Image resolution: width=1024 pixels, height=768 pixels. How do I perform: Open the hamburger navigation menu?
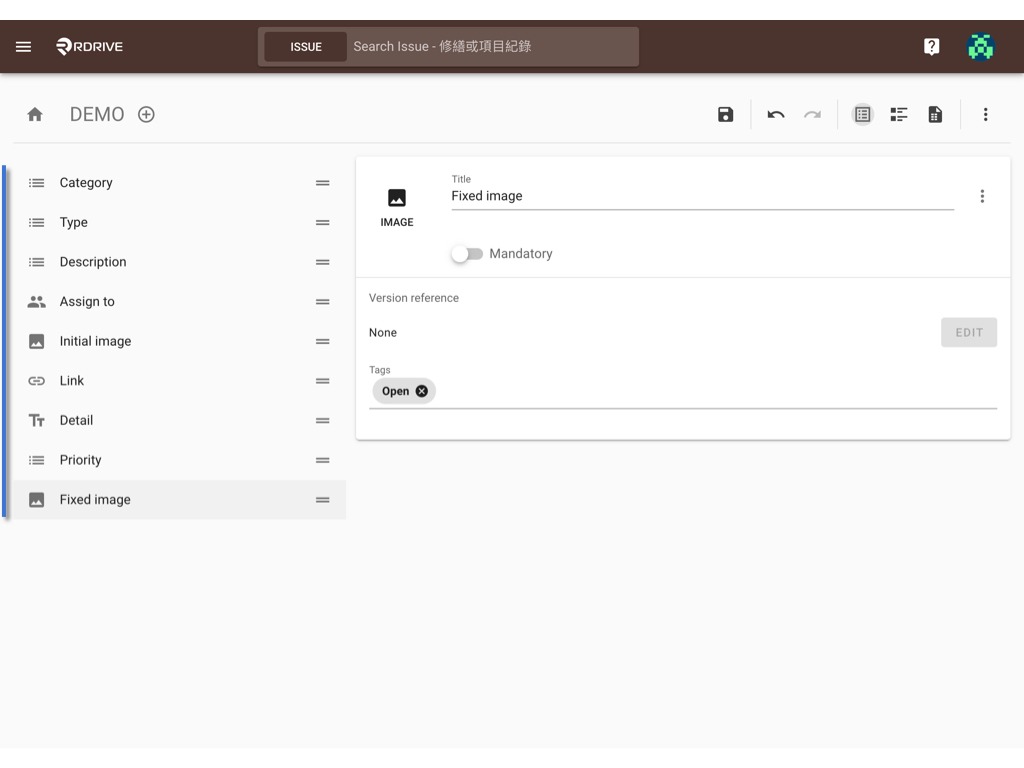point(24,46)
